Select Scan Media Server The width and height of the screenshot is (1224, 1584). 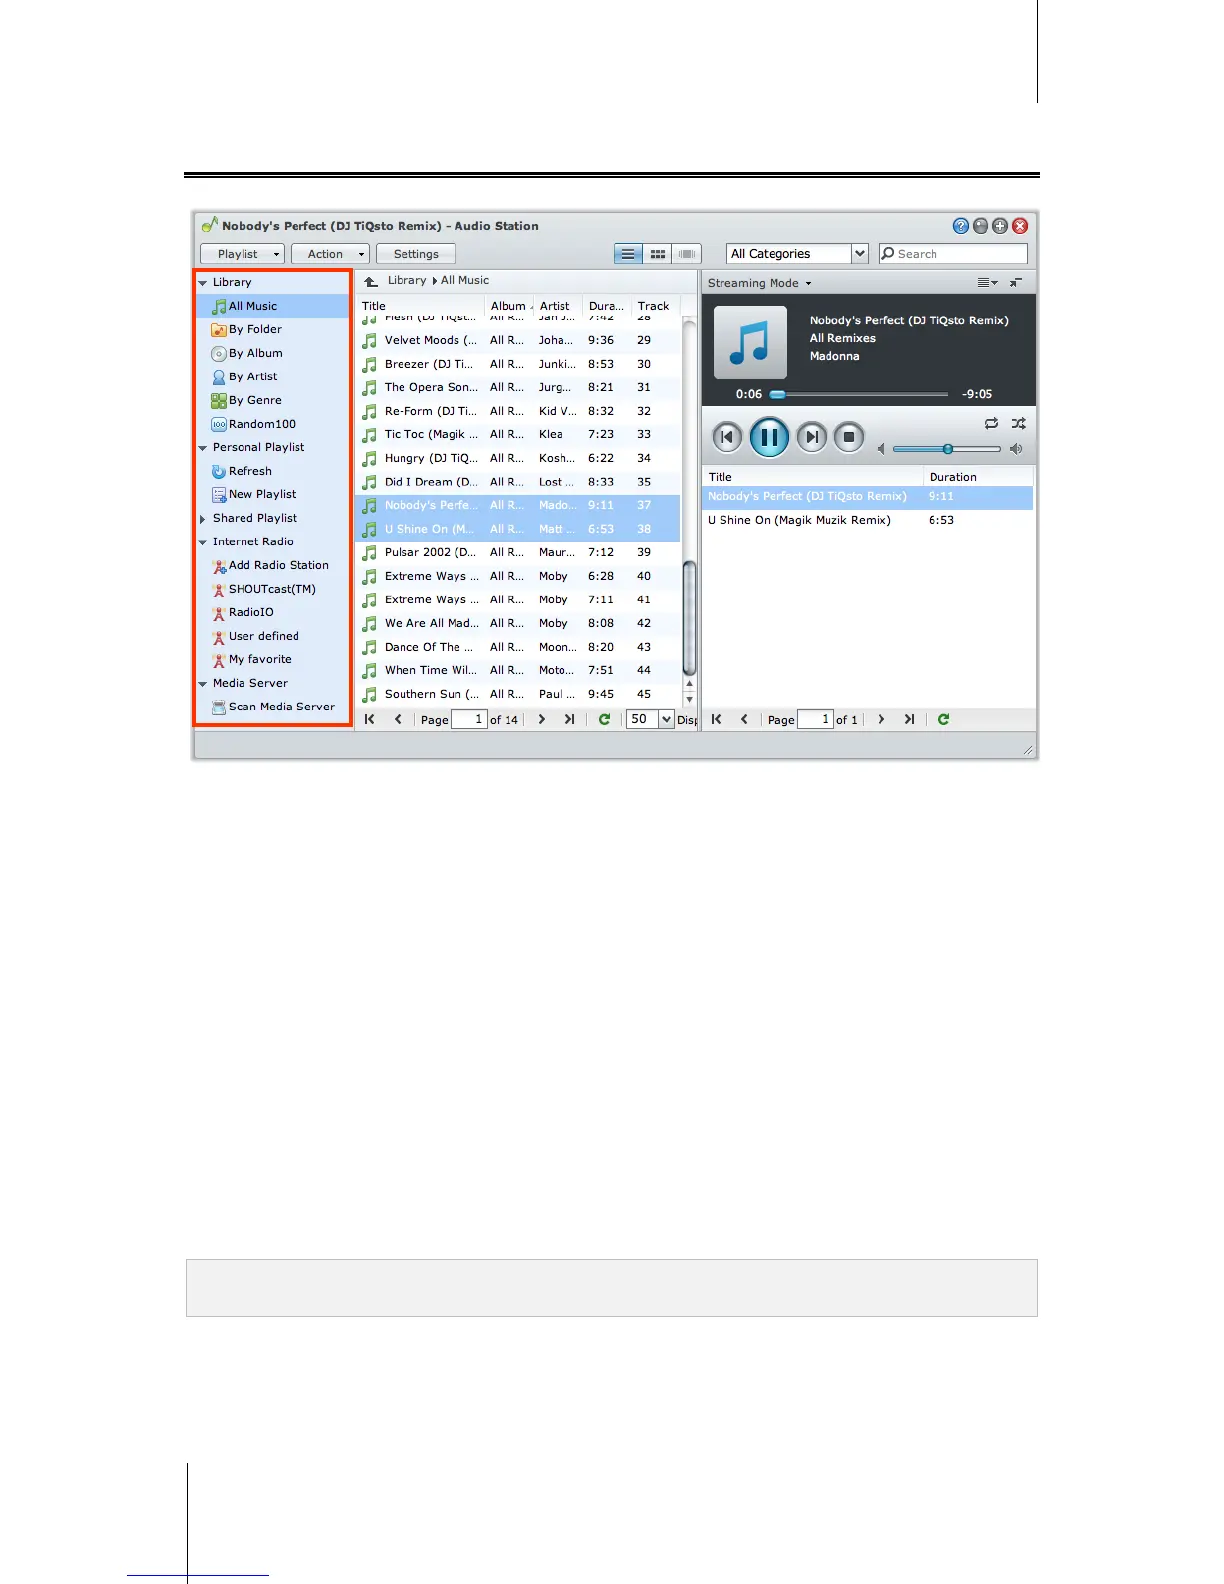(272, 706)
